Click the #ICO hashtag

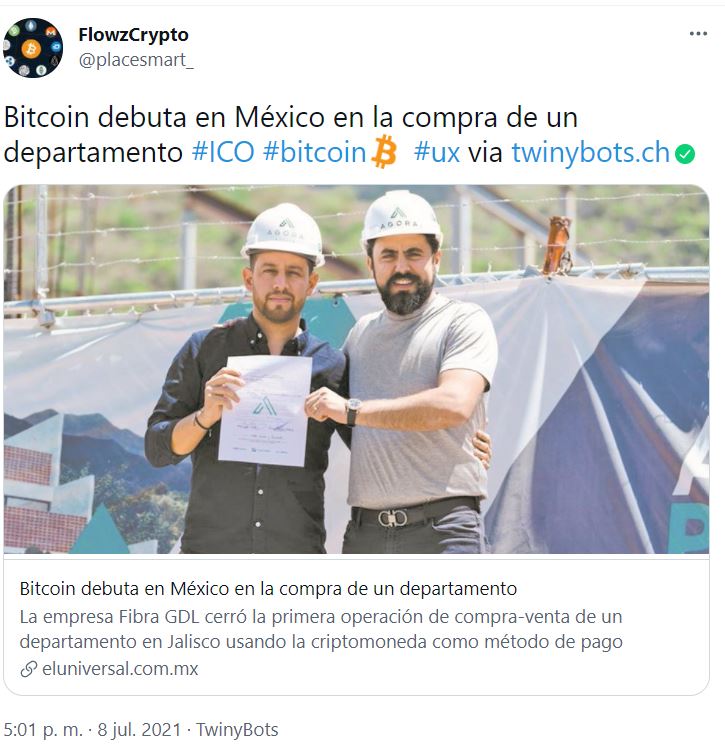(x=223, y=152)
